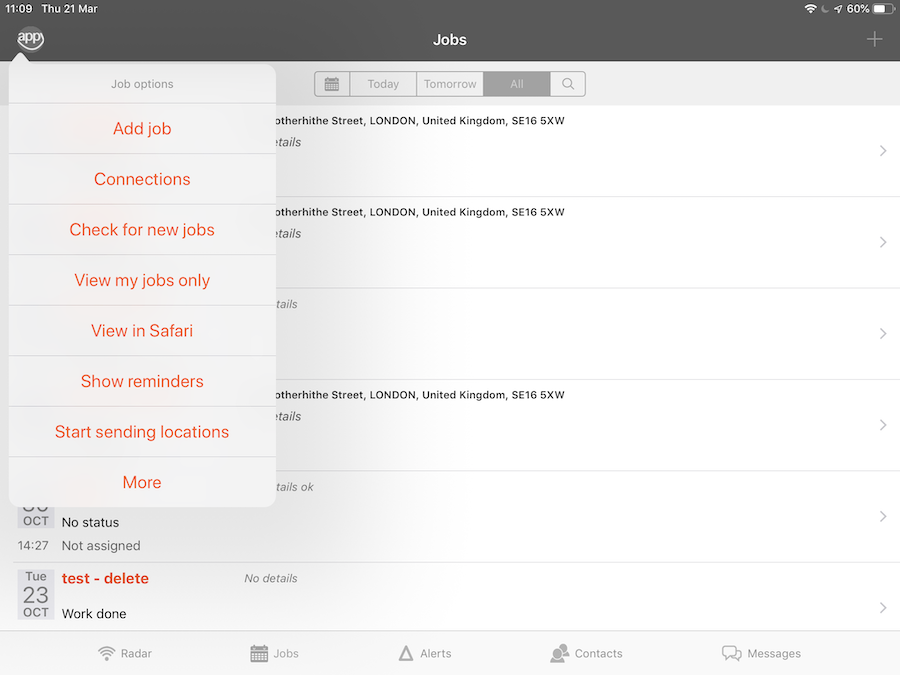The height and width of the screenshot is (675, 900).
Task: Tap Check for new jobs
Action: (142, 230)
